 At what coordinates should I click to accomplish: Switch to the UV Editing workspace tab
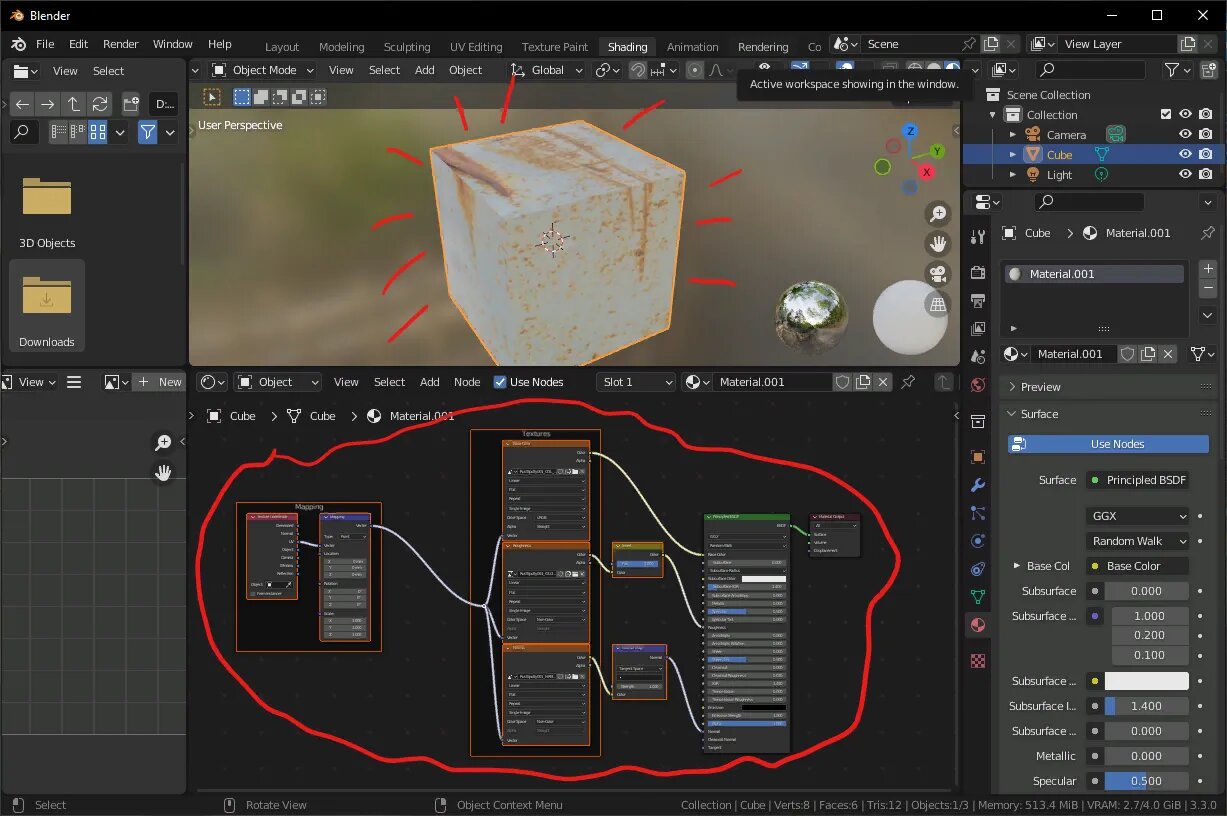476,47
